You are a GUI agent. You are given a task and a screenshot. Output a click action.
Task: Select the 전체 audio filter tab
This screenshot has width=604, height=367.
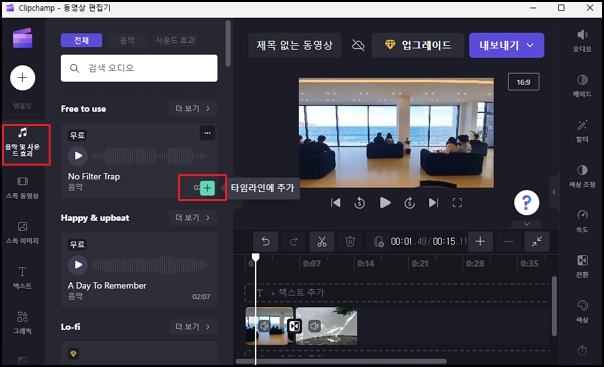coord(81,40)
